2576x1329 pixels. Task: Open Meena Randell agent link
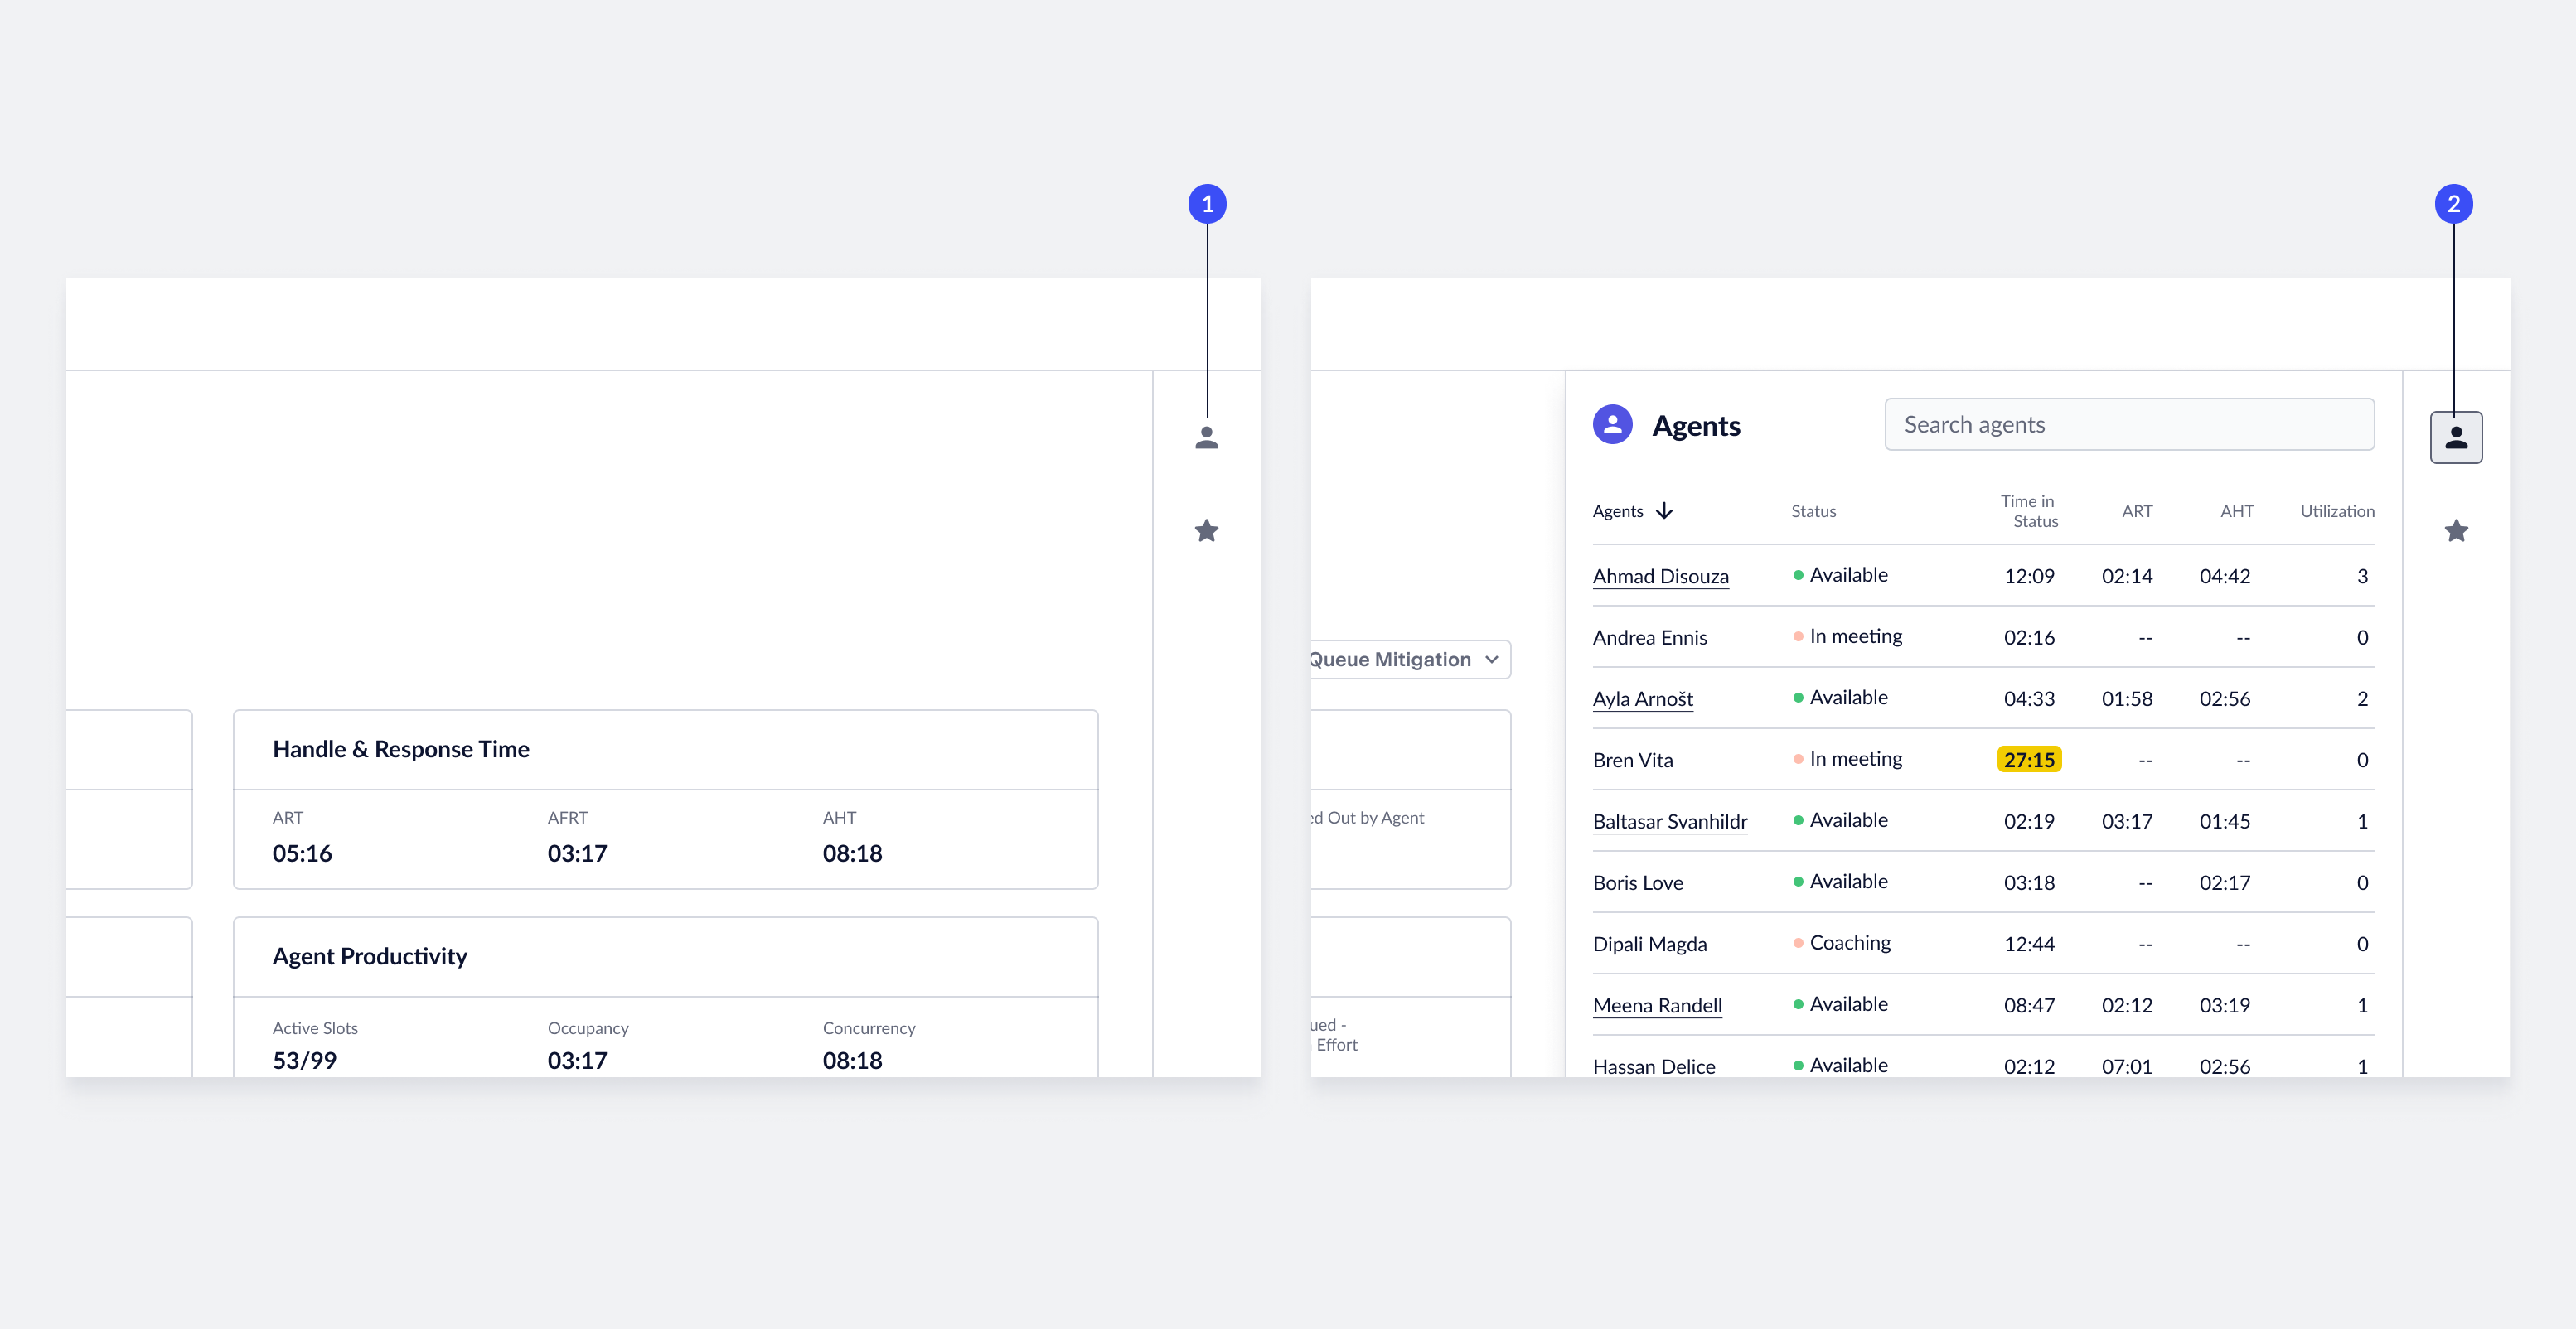pyautogui.click(x=1656, y=1005)
